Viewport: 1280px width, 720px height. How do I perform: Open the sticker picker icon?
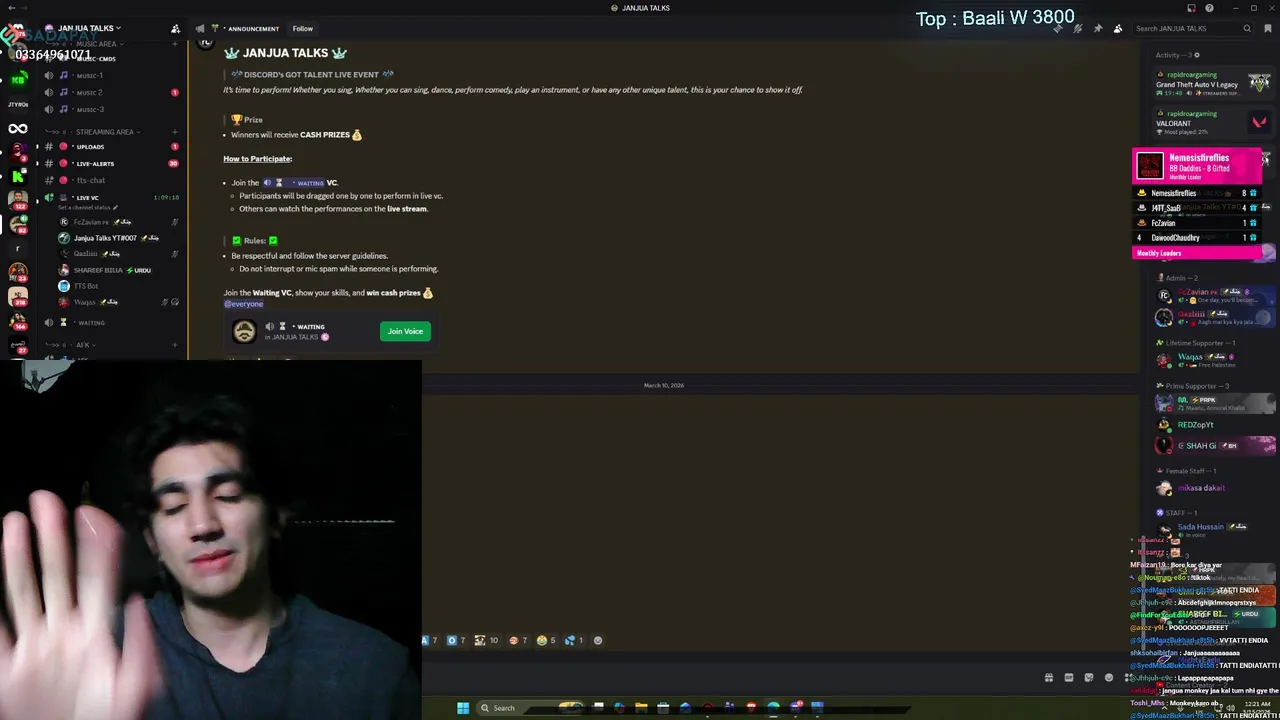pyautogui.click(x=1089, y=678)
